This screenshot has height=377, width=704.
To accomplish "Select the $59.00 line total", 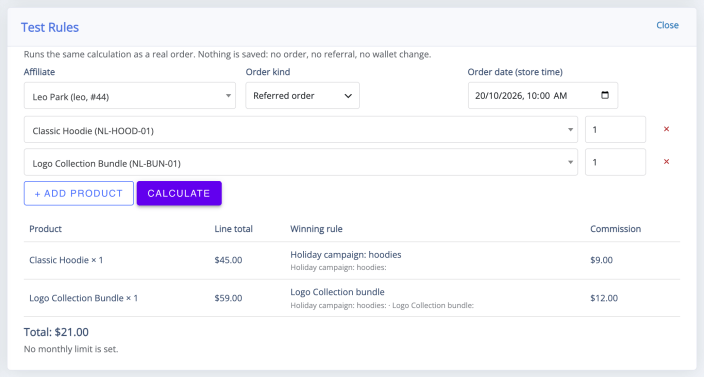I will pos(228,298).
